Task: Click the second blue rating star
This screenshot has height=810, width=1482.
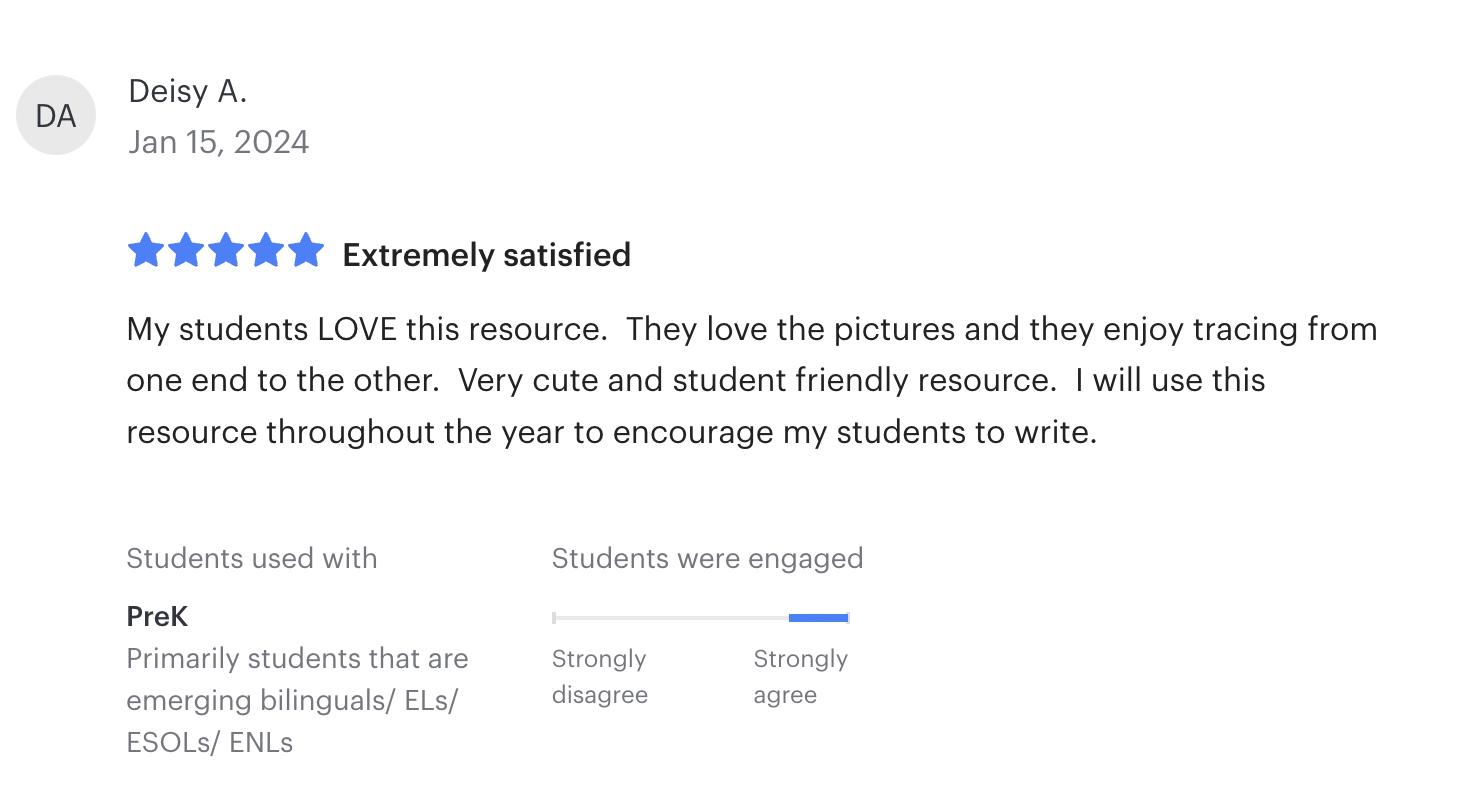Action: (x=186, y=251)
